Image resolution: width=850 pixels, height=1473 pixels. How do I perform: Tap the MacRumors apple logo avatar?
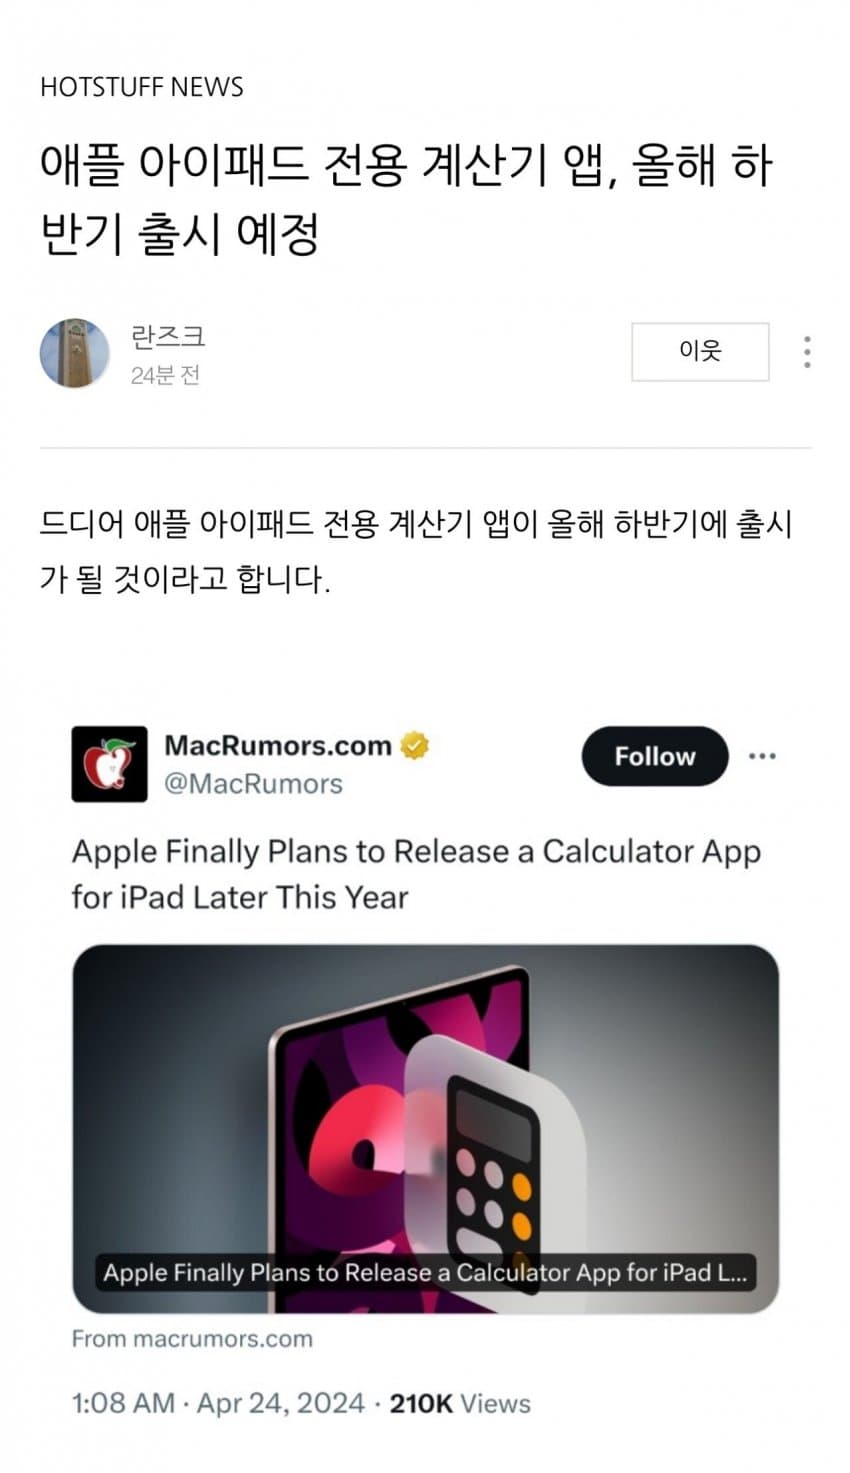pos(109,764)
